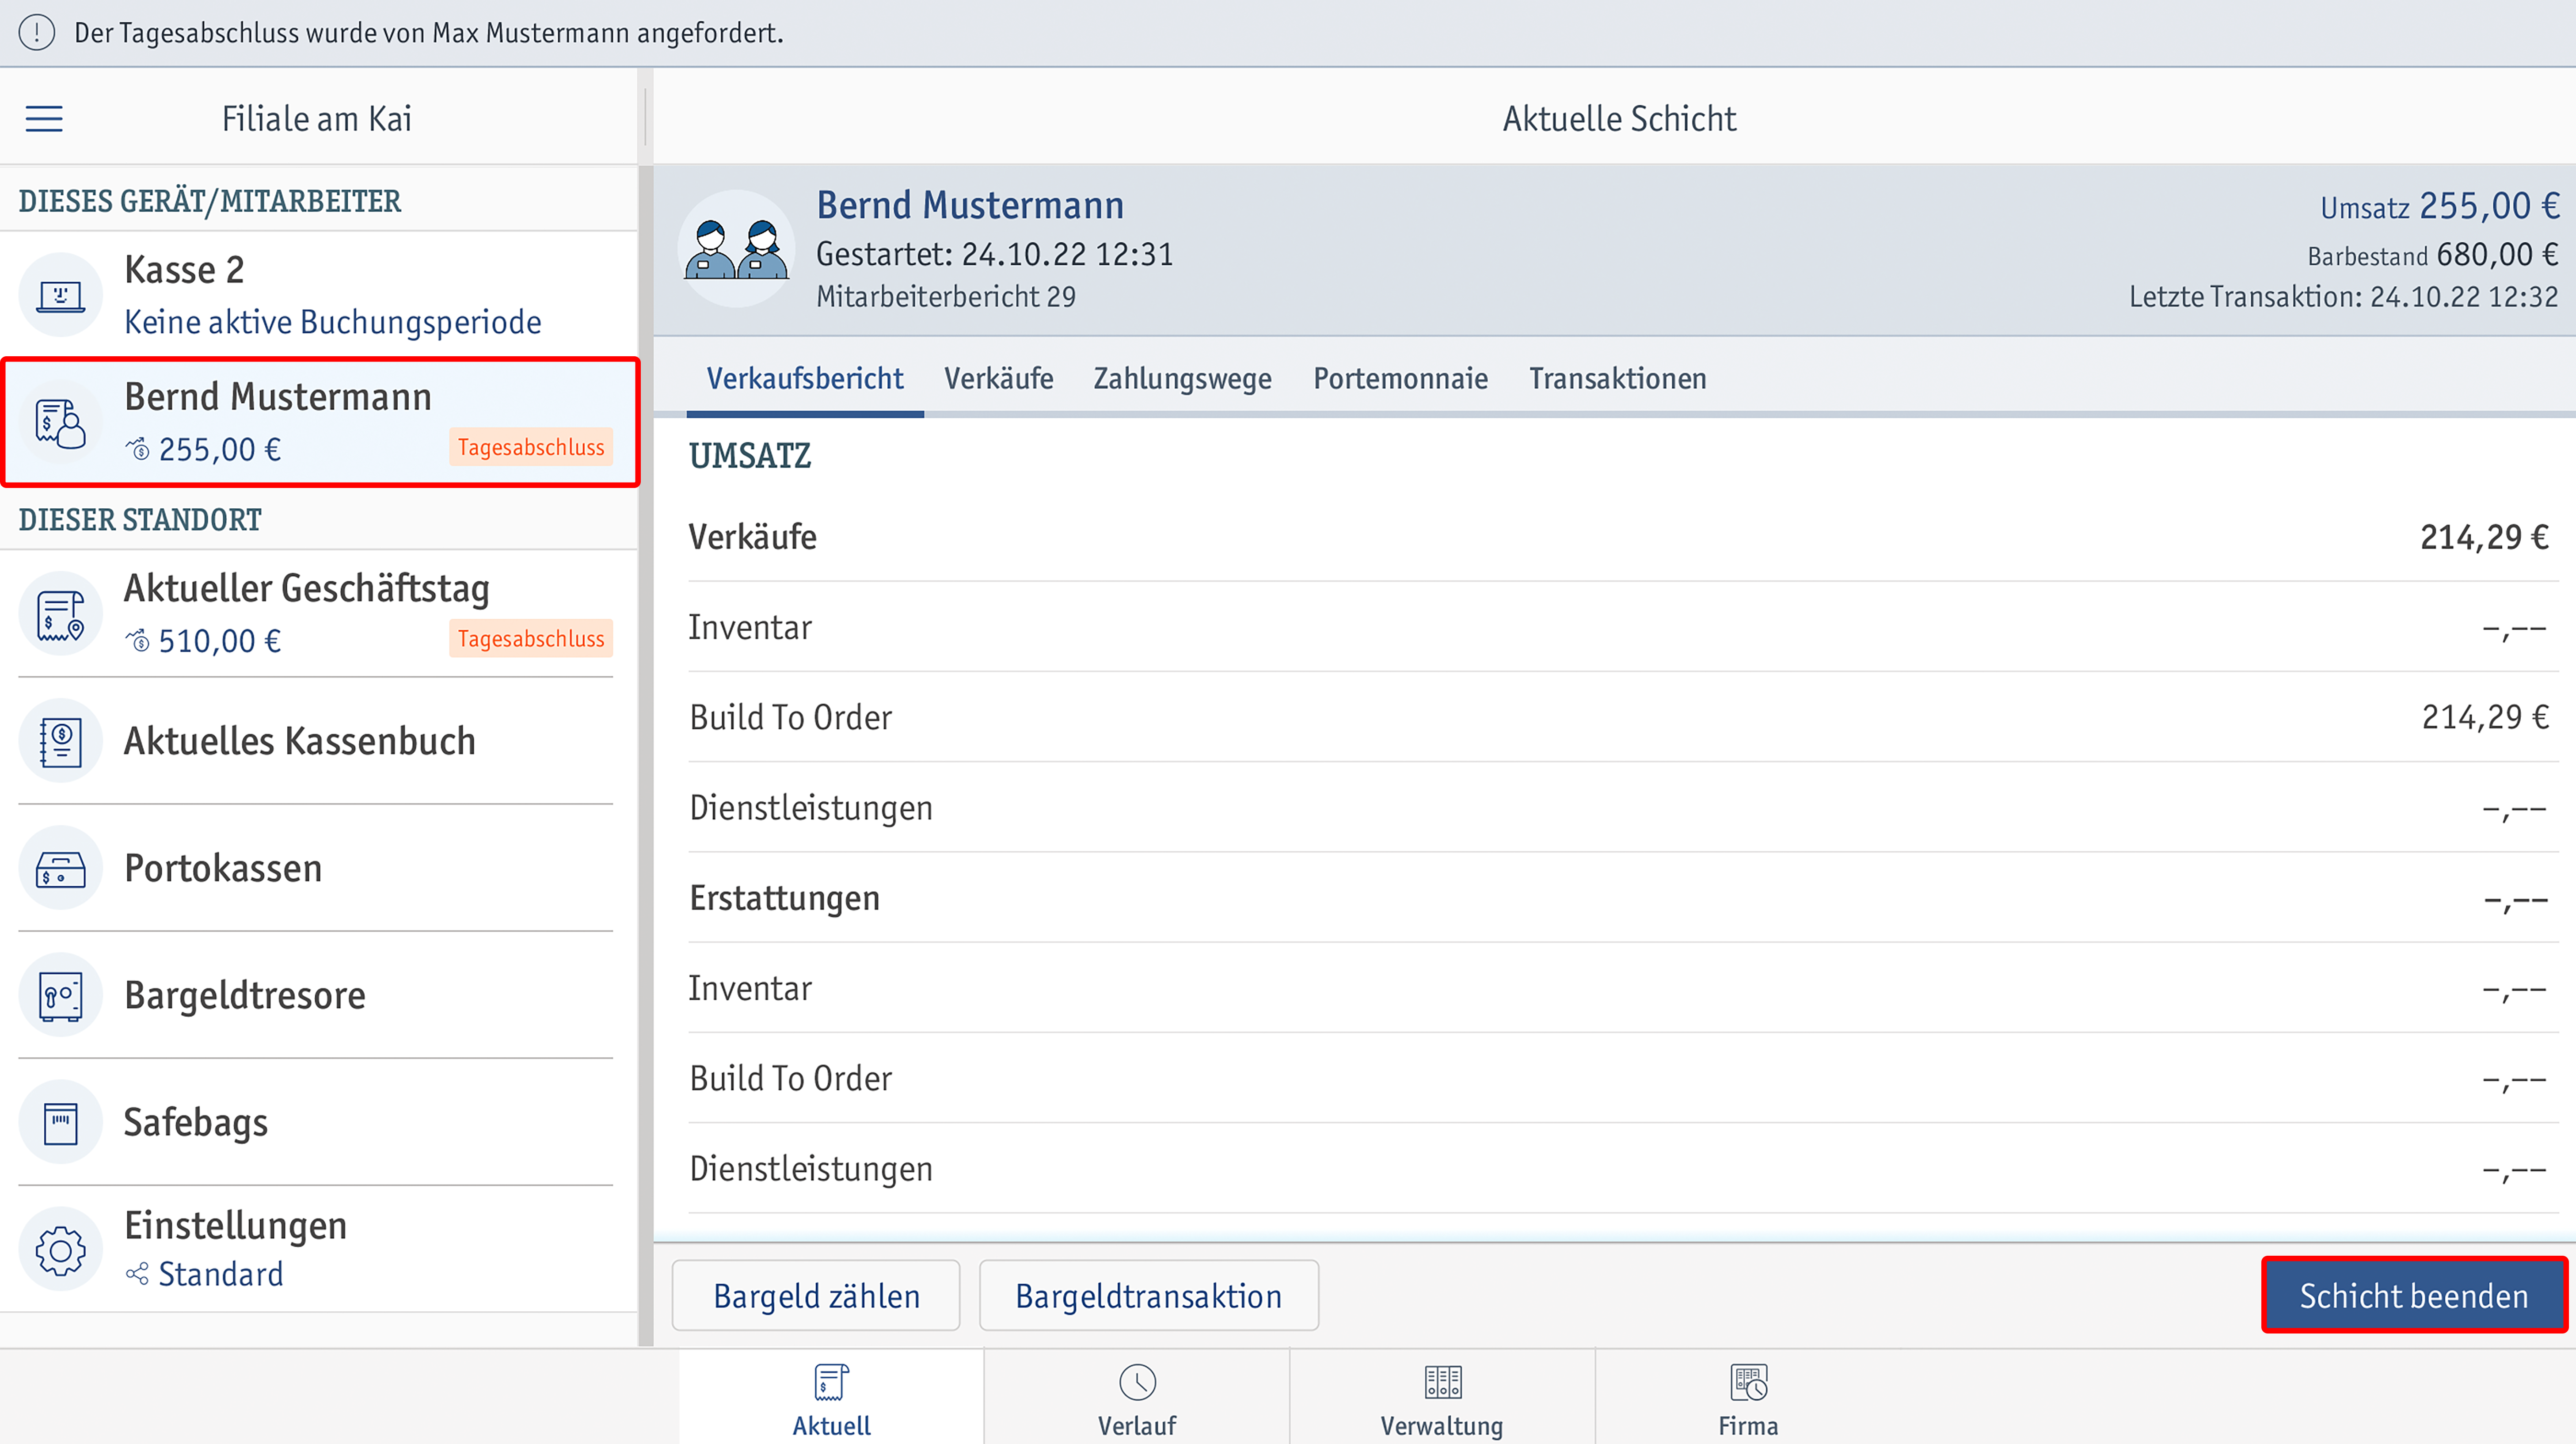Viewport: 2576px width, 1444px height.
Task: Click Keine aktive Buchungsperiode link
Action: 333,322
